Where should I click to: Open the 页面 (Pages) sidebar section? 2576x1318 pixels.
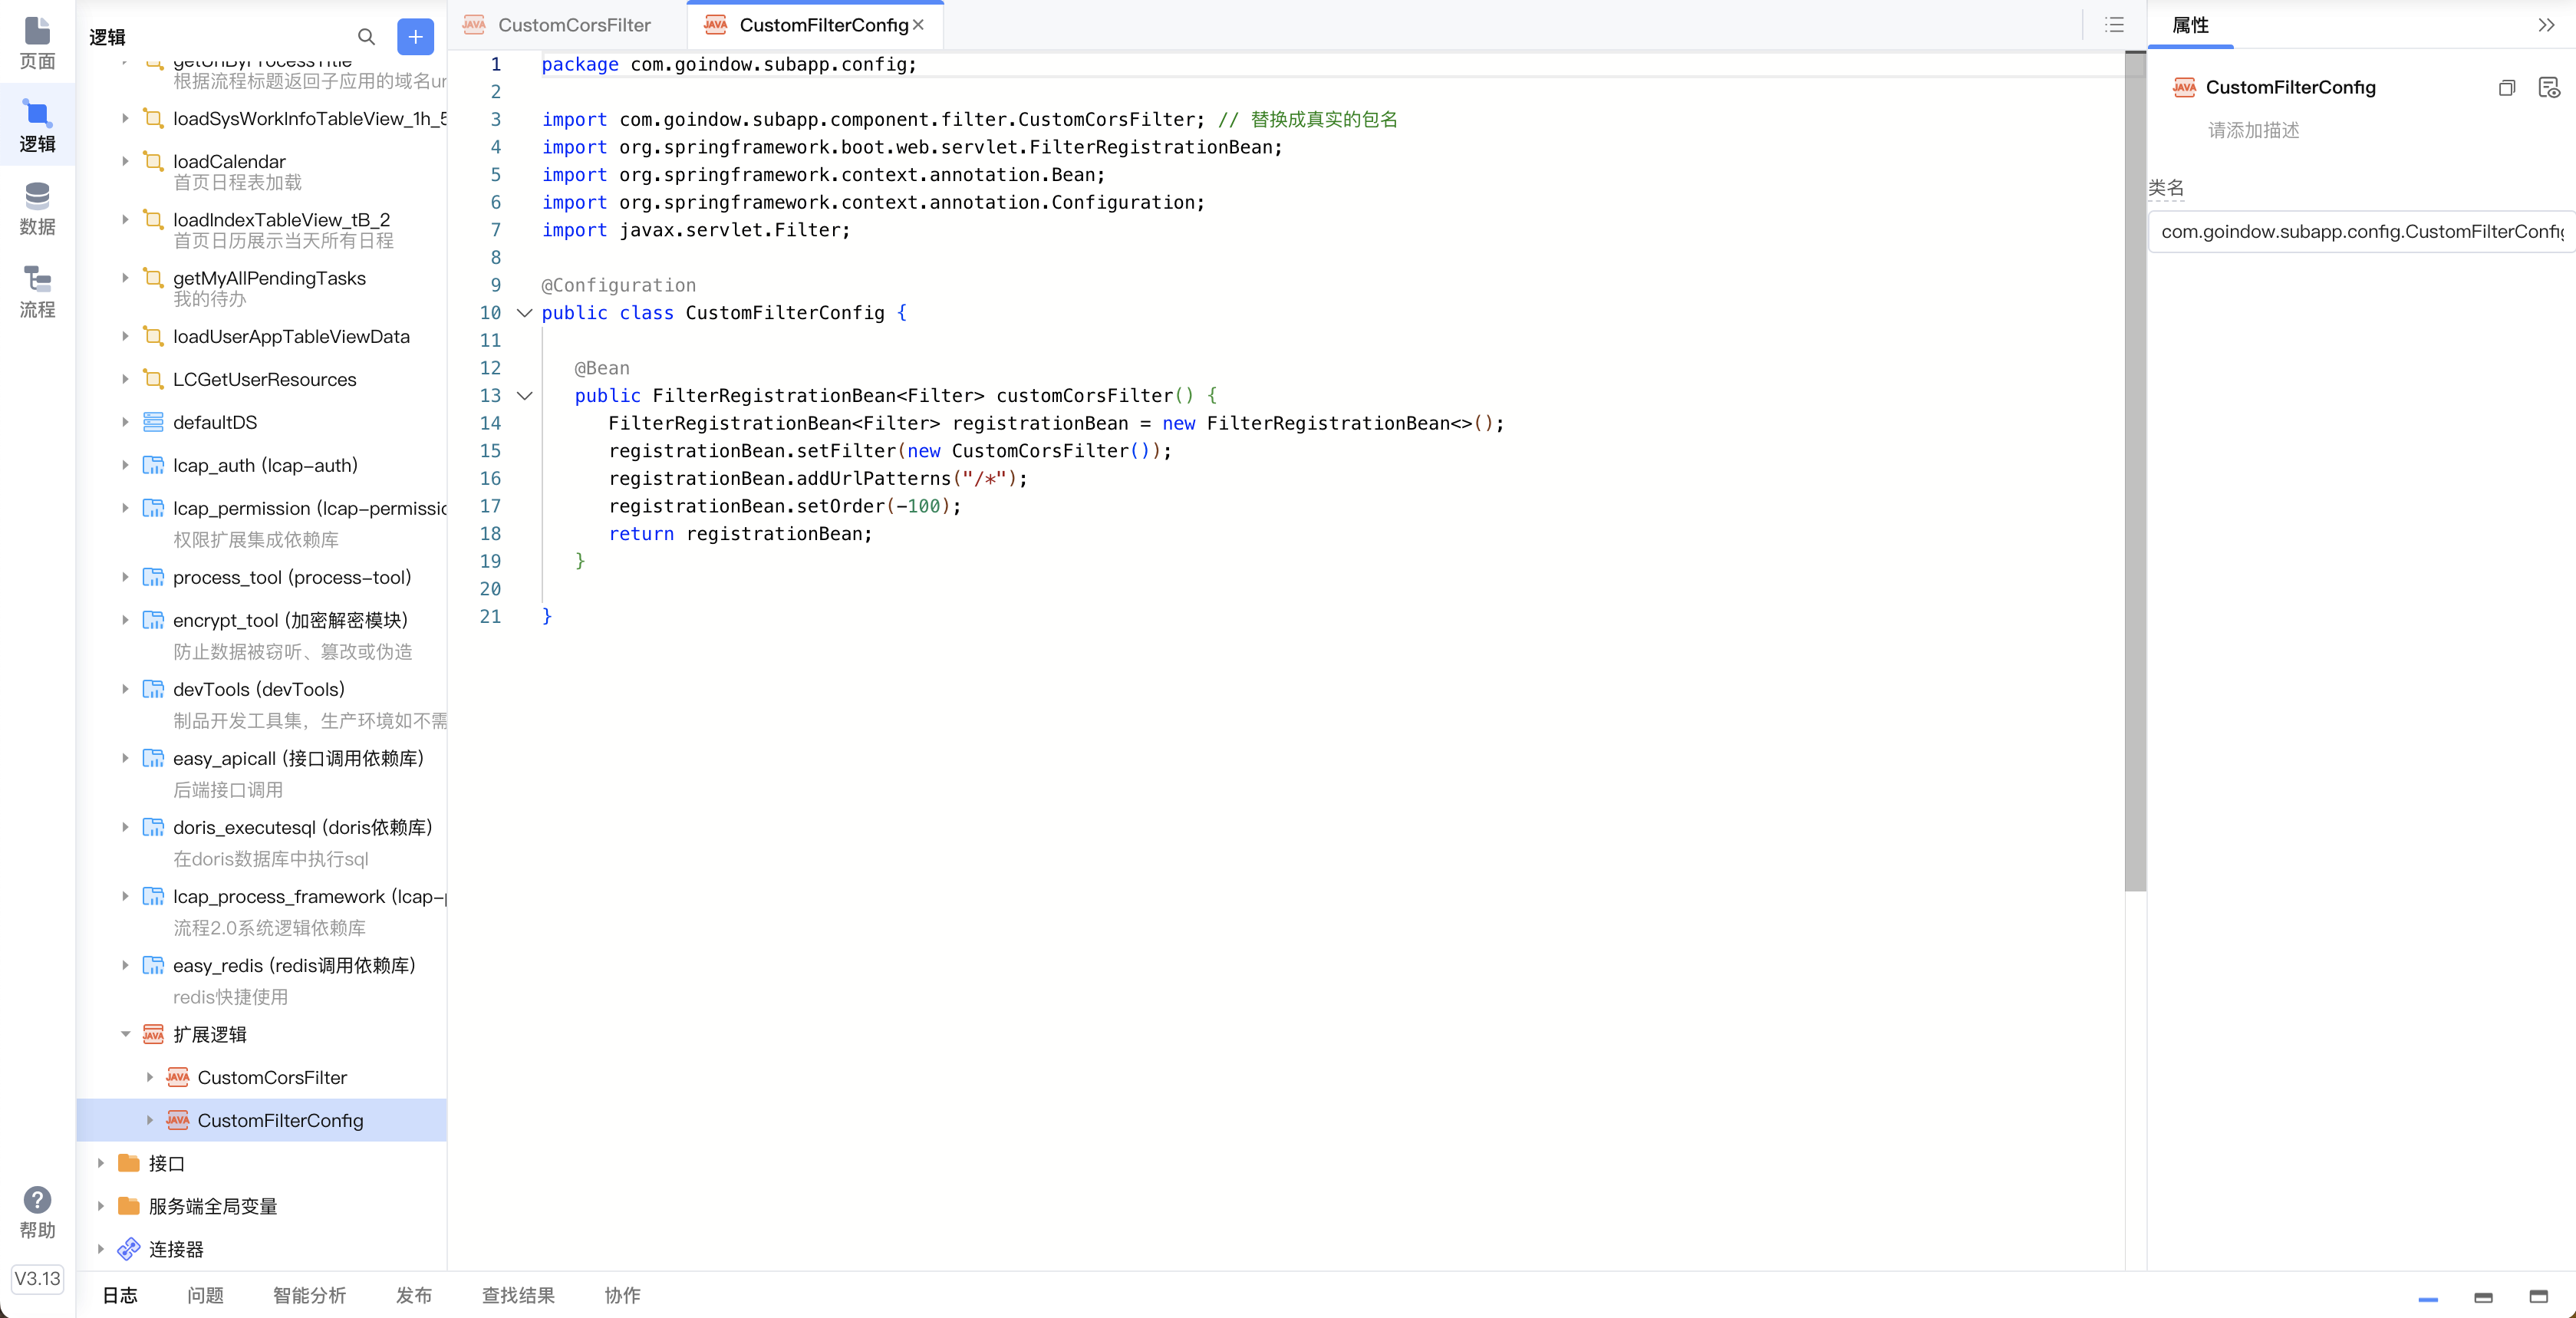click(x=37, y=43)
